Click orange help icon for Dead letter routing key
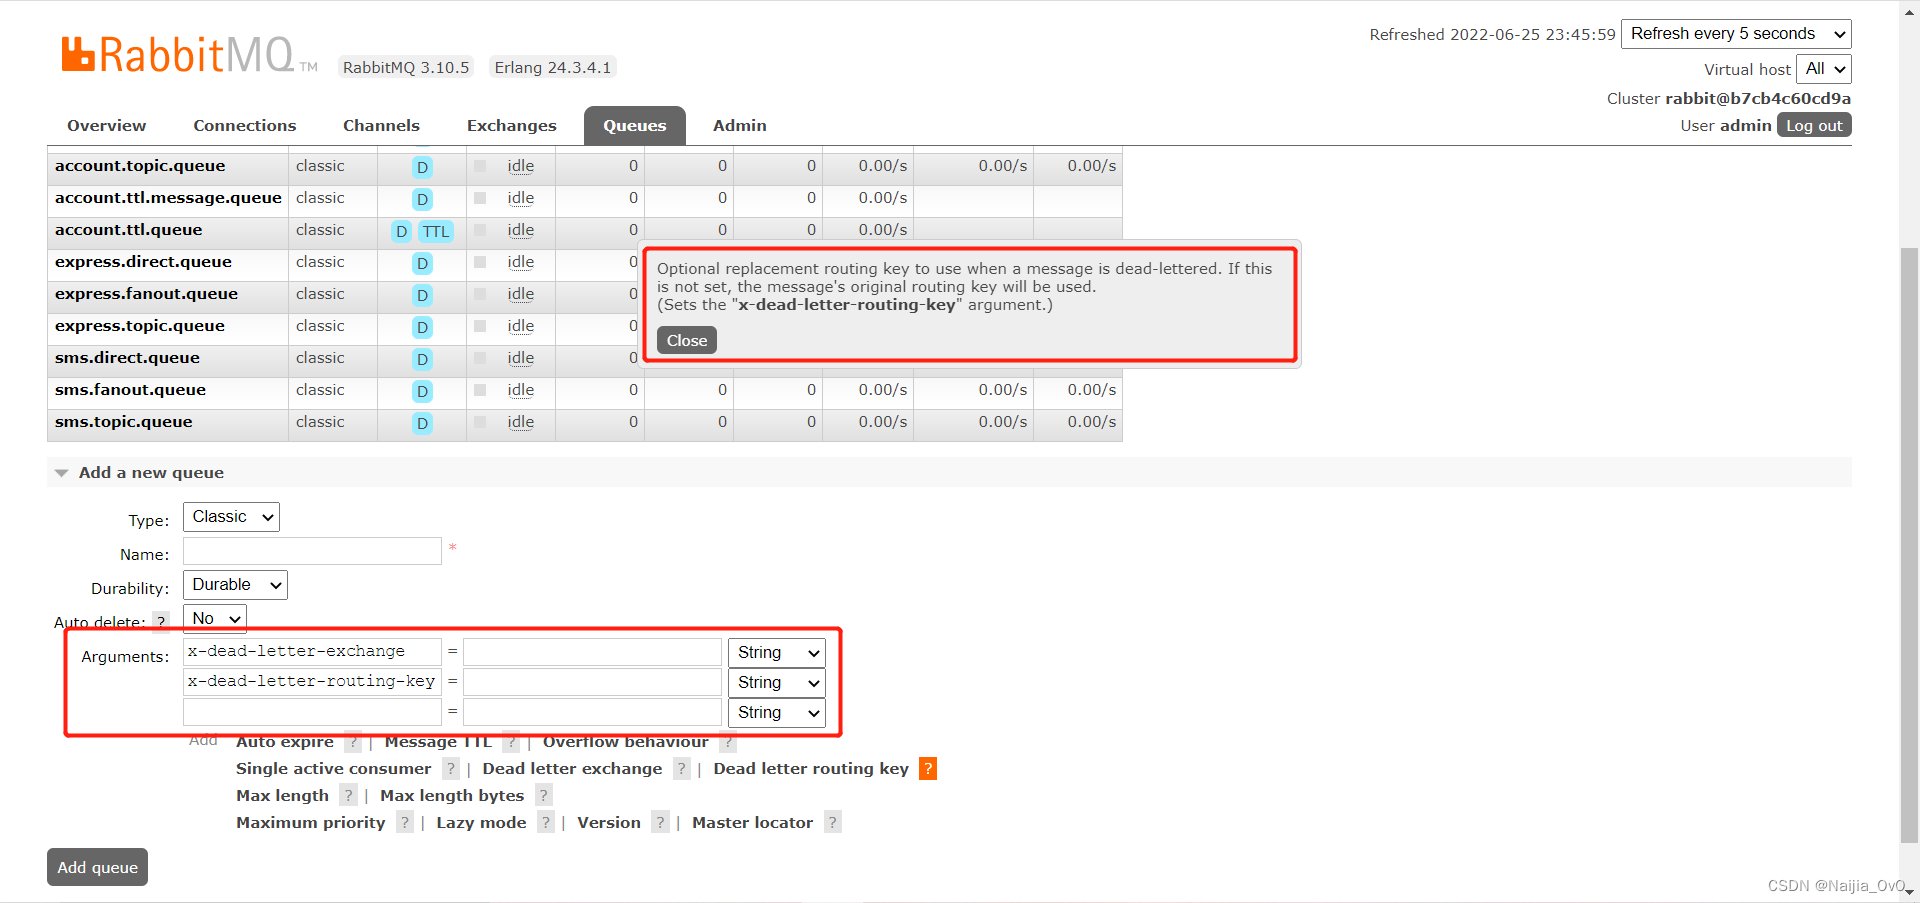Viewport: 1920px width, 903px height. 928,769
